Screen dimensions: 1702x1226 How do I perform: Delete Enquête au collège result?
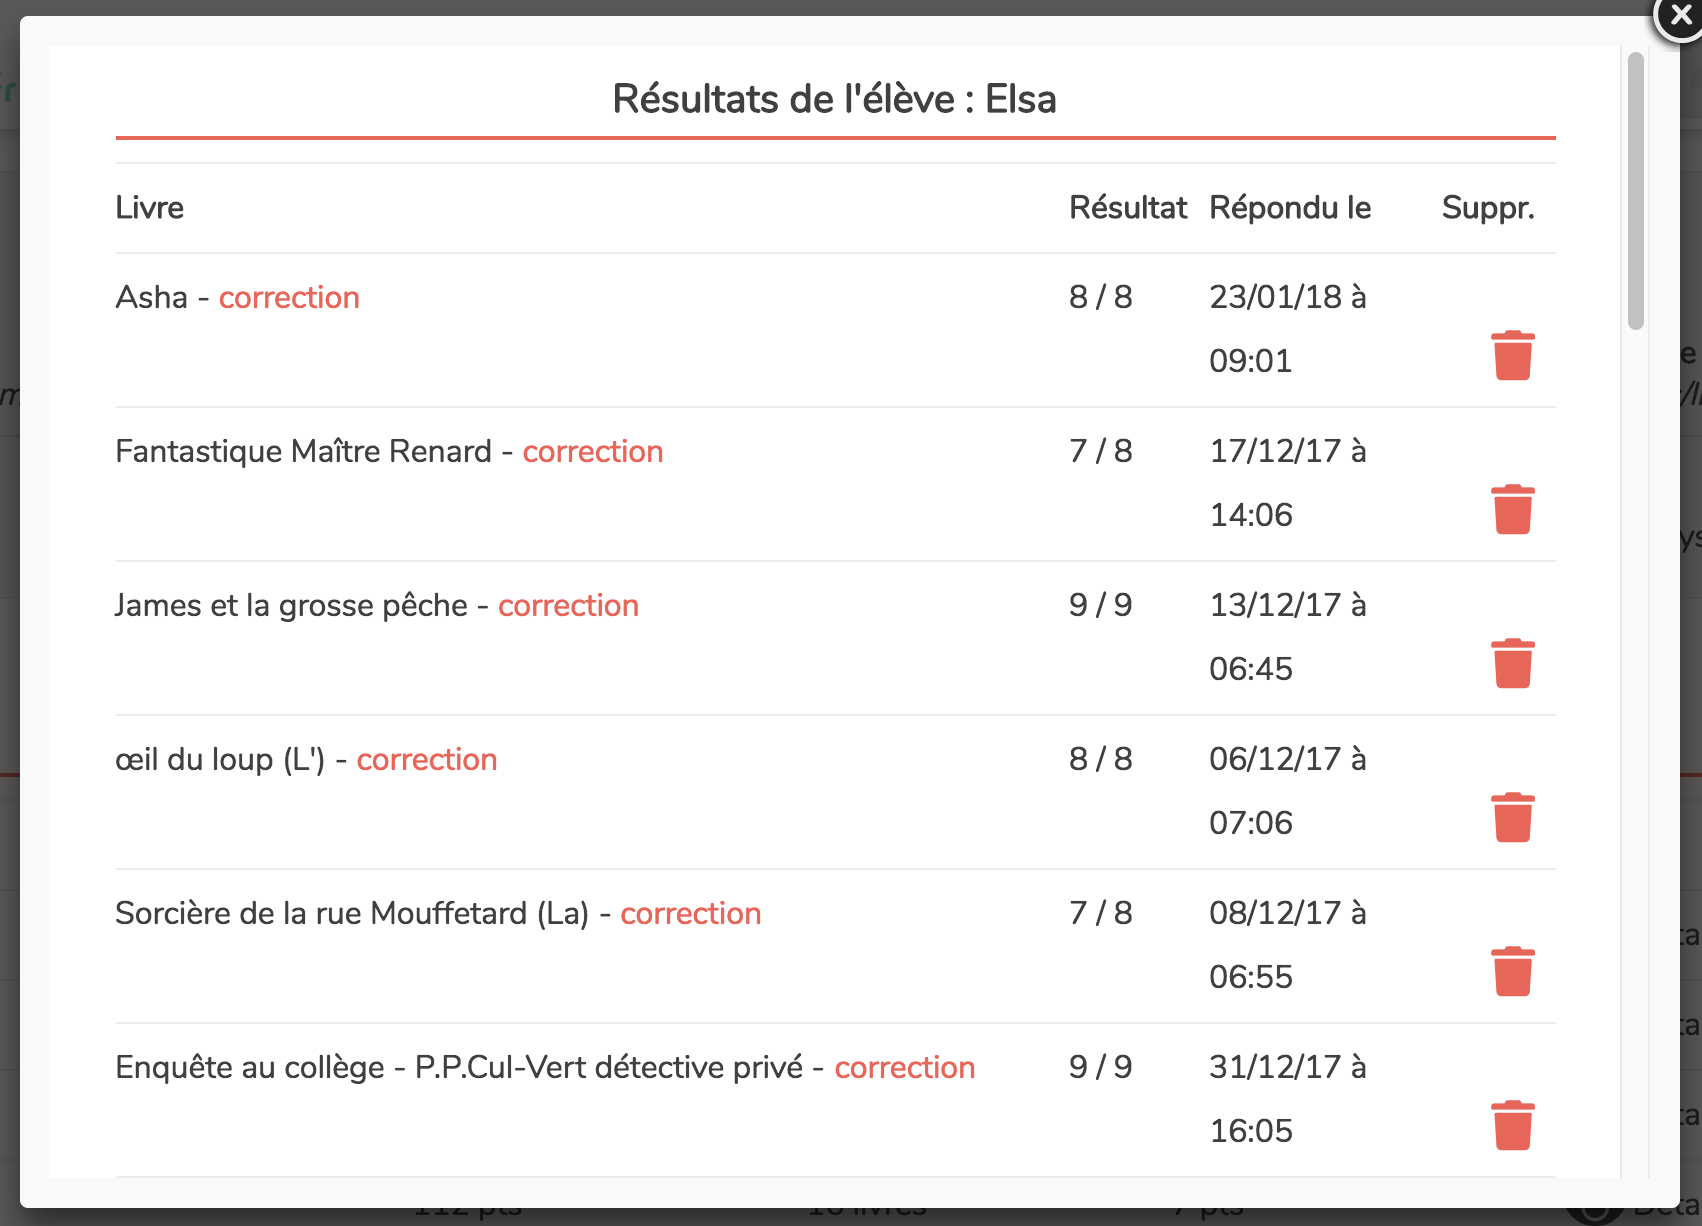pyautogui.click(x=1512, y=1126)
